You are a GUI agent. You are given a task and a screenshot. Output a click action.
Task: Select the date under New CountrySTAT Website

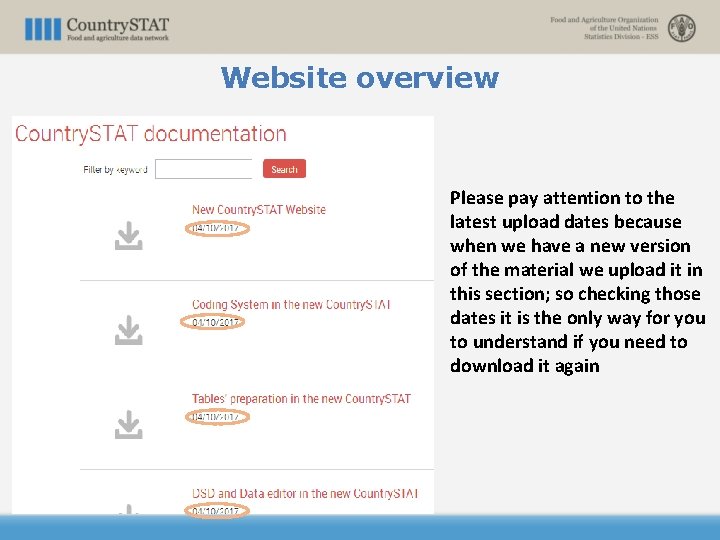[217, 228]
